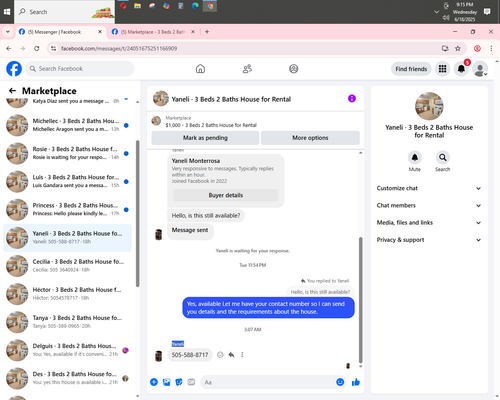
Task: Open the Groups icon in top navigation
Action: coord(294,69)
